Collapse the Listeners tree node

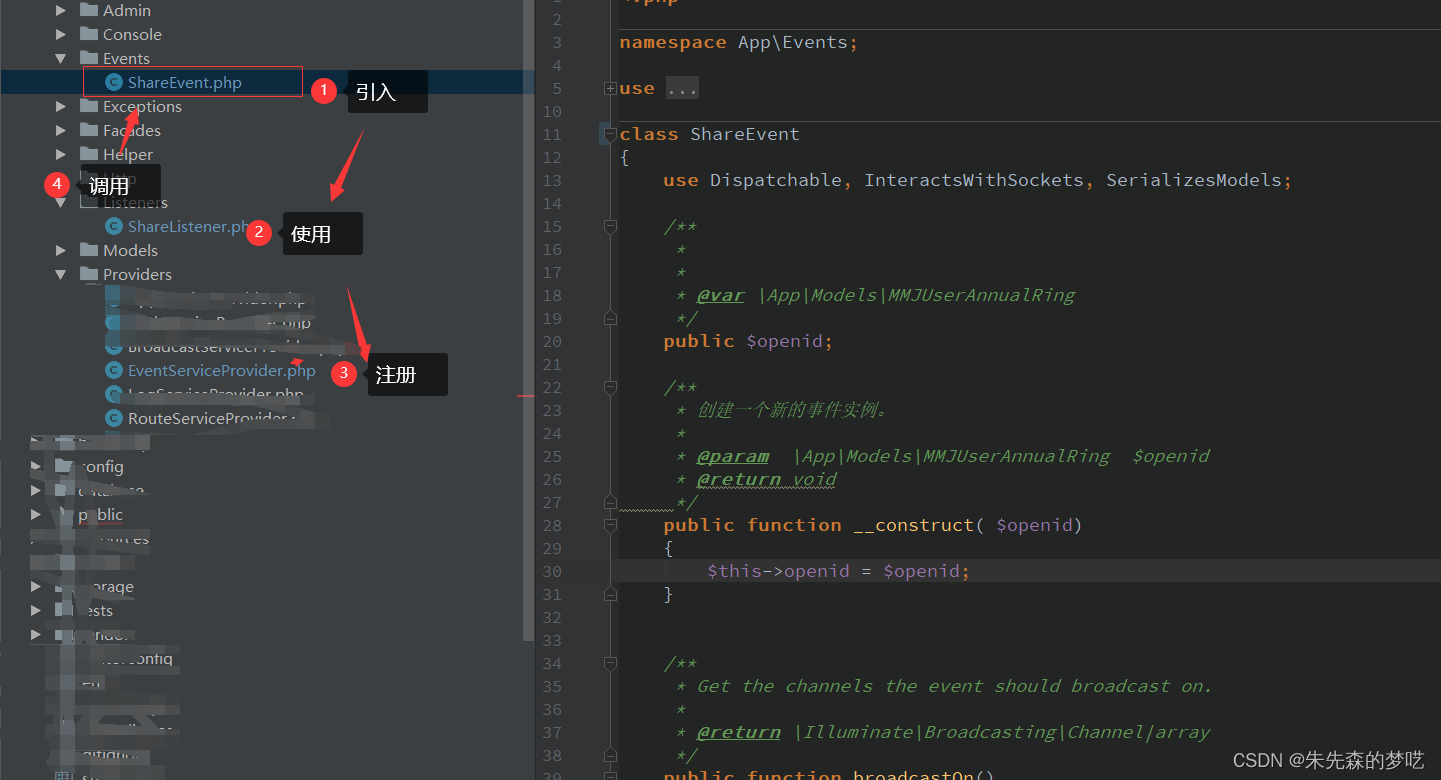(61, 202)
